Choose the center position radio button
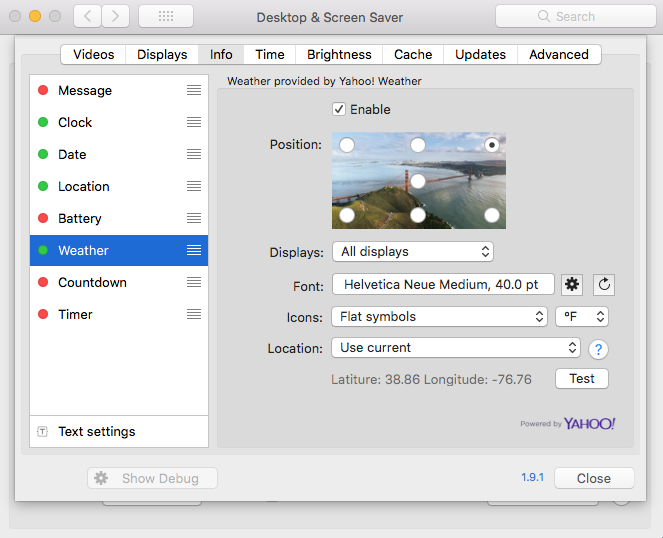Image resolution: width=663 pixels, height=538 pixels. 418,181
